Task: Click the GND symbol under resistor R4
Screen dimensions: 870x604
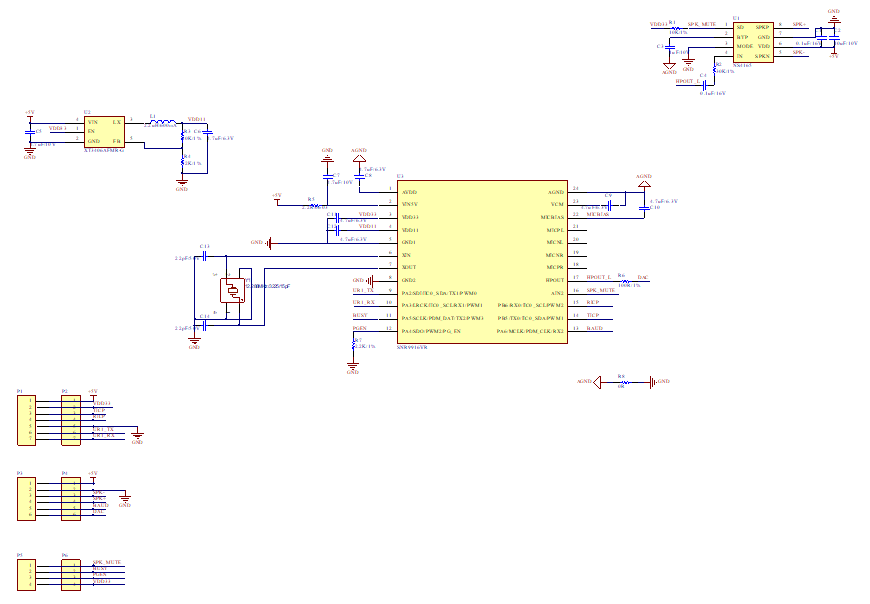Action: 182,185
